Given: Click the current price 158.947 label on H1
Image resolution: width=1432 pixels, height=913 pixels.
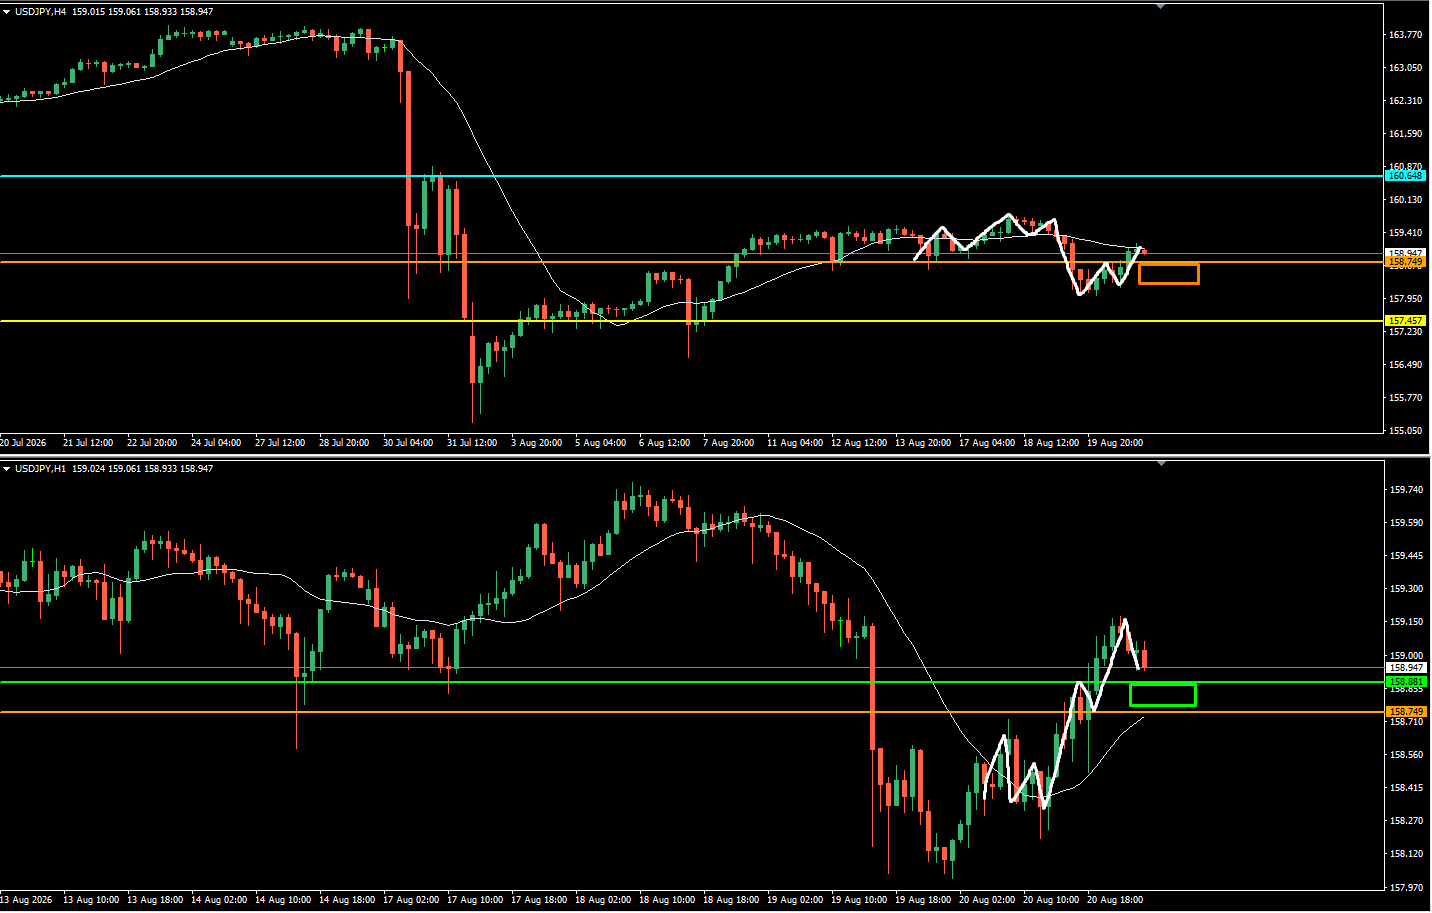Looking at the screenshot, I should point(1405,668).
